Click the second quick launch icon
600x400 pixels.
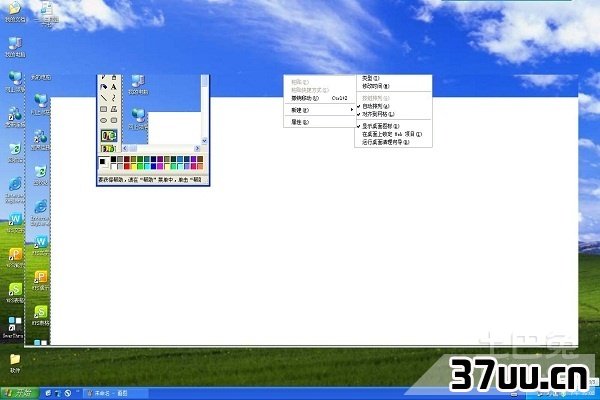pos(58,393)
